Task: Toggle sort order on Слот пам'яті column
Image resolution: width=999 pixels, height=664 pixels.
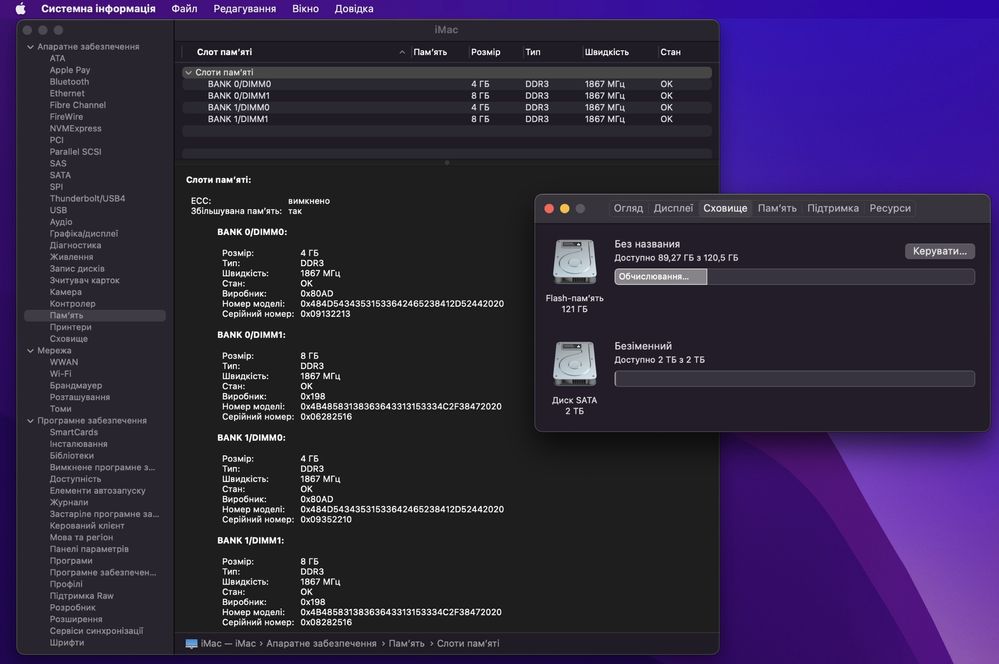Action: (401, 52)
